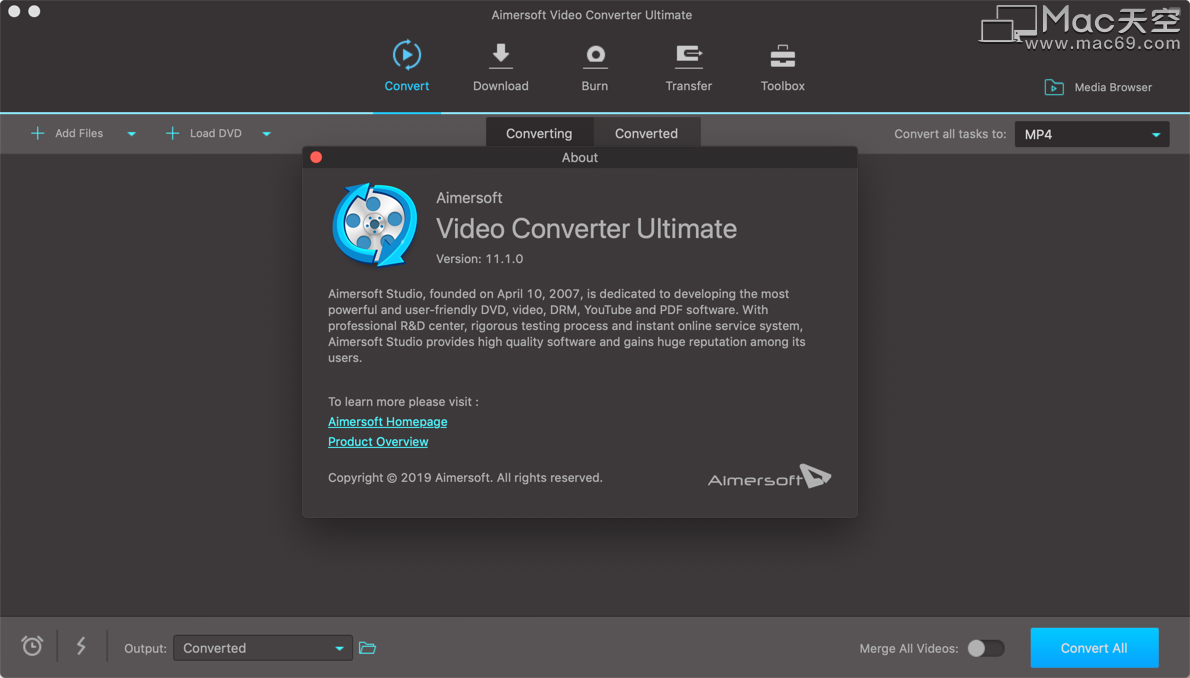Screen dimensions: 1190x678
Task: Select the Convert label in top navigation
Action: click(x=407, y=86)
